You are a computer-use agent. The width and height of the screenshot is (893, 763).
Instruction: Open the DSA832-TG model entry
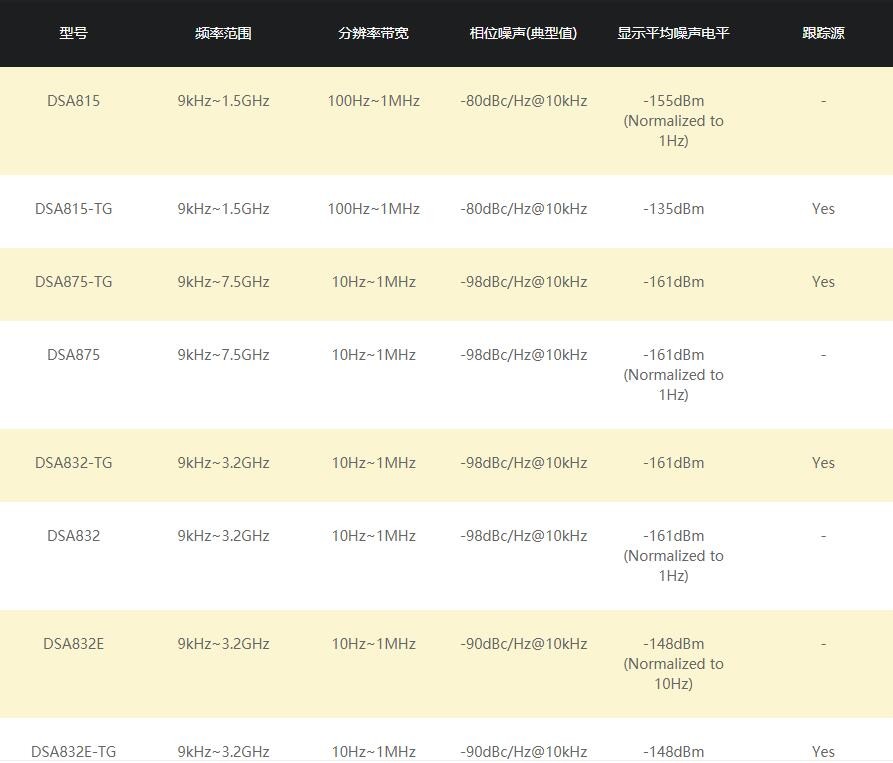[73, 463]
